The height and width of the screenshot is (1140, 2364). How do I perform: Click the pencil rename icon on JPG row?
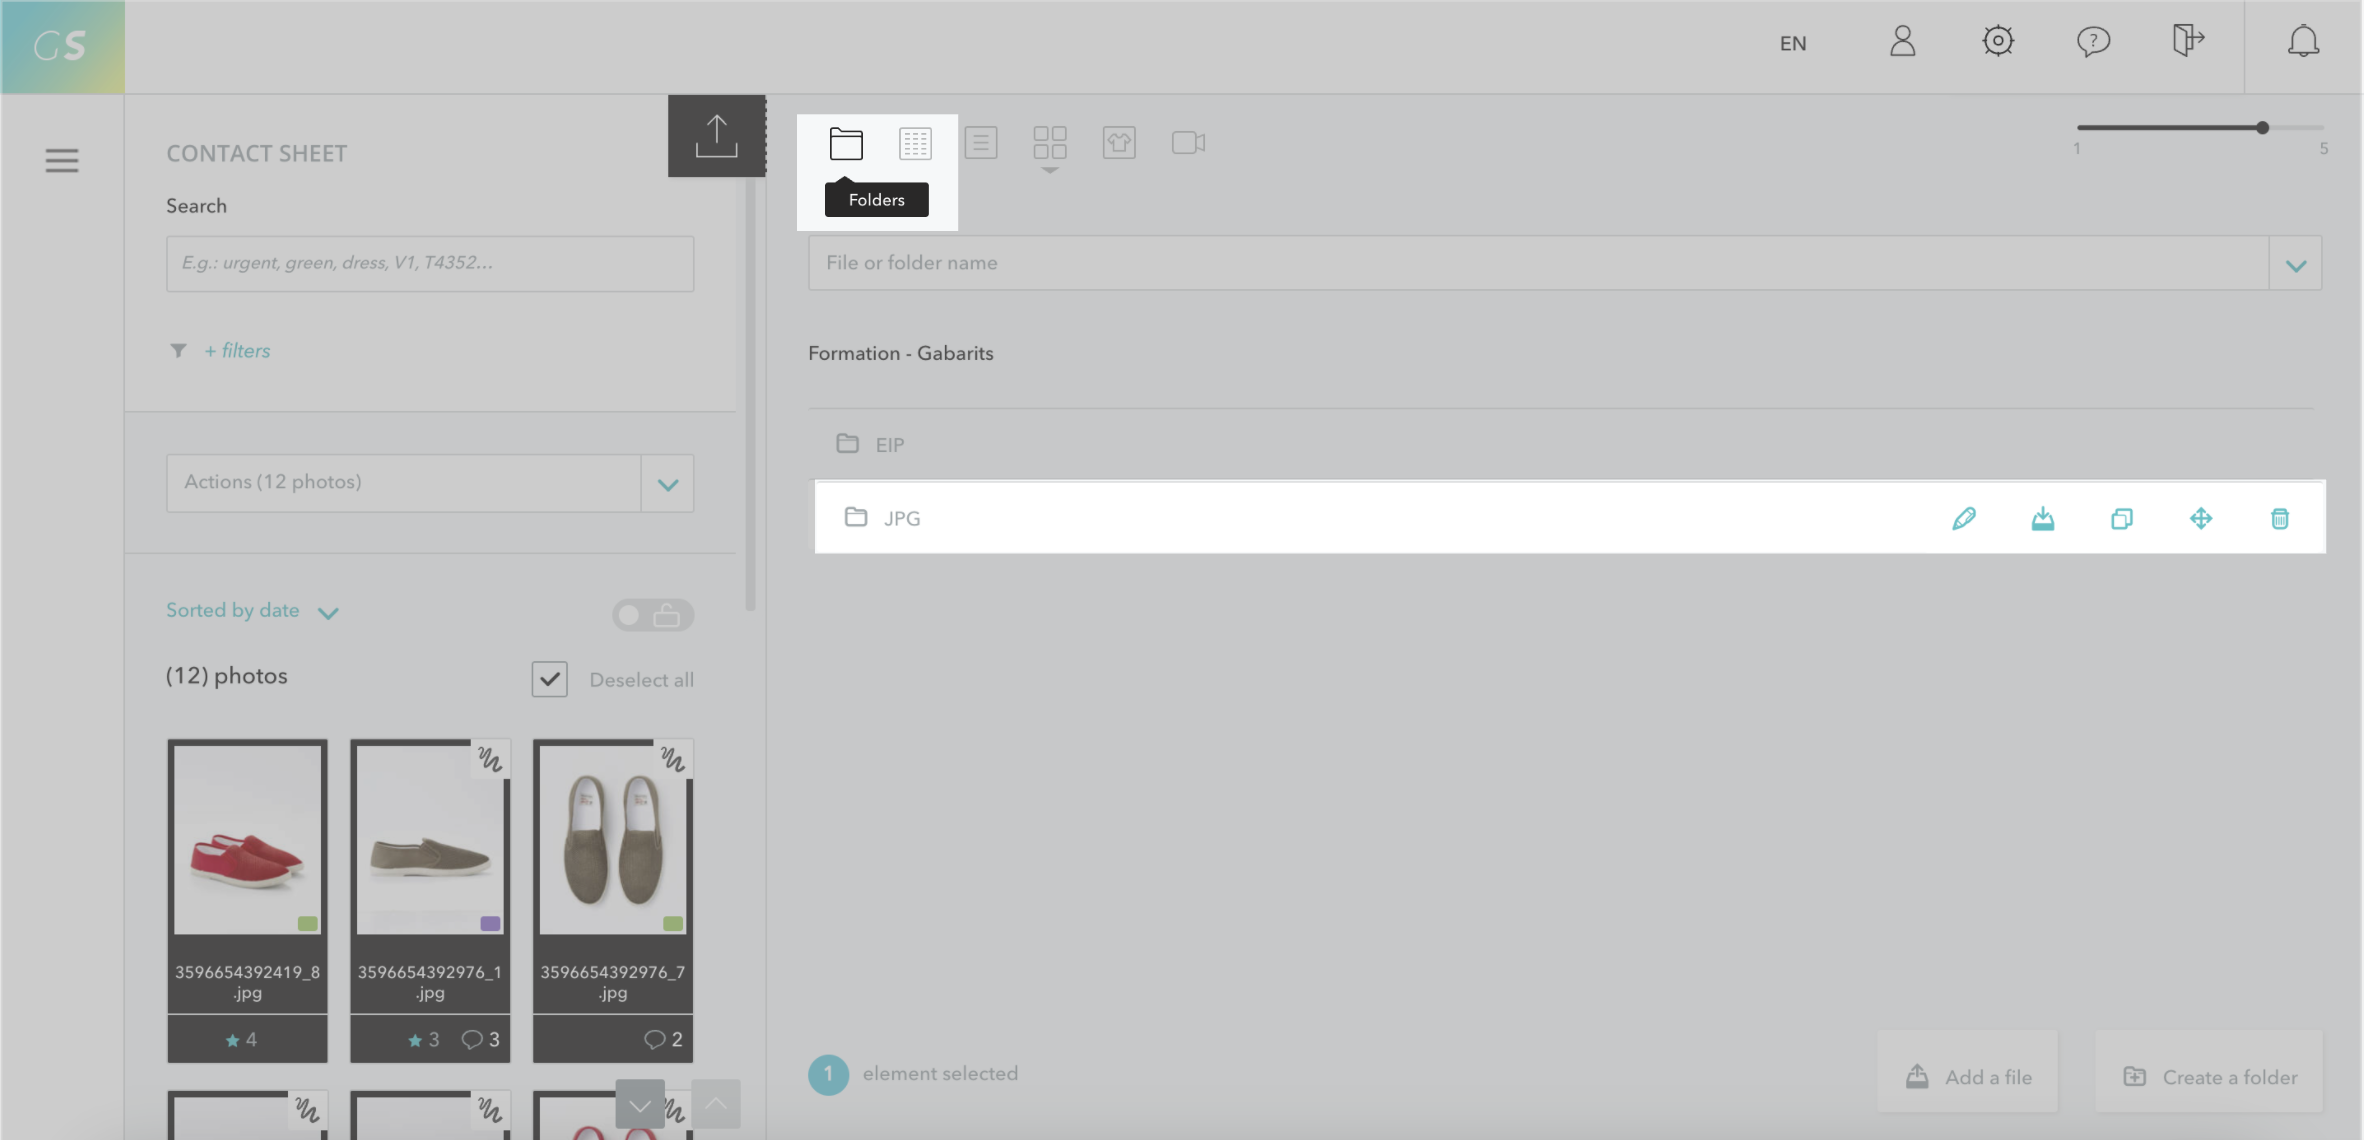coord(1963,518)
